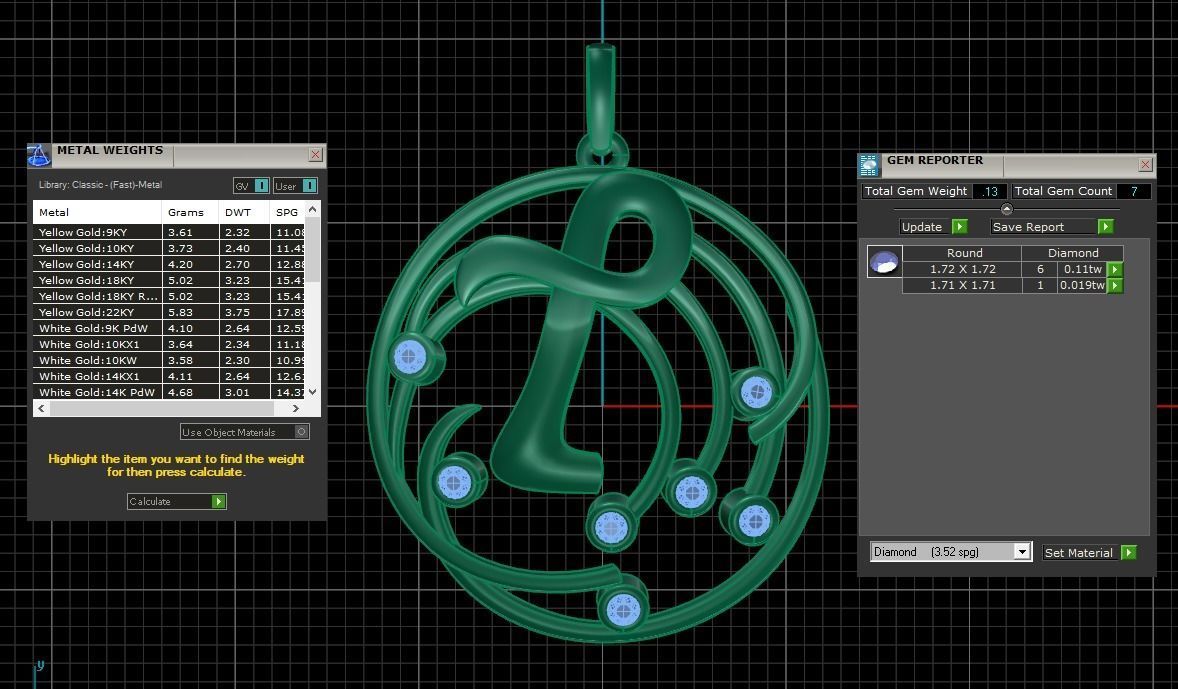1178x689 pixels.
Task: Click the 1.71 X 1.71 gem size cell
Action: [962, 286]
